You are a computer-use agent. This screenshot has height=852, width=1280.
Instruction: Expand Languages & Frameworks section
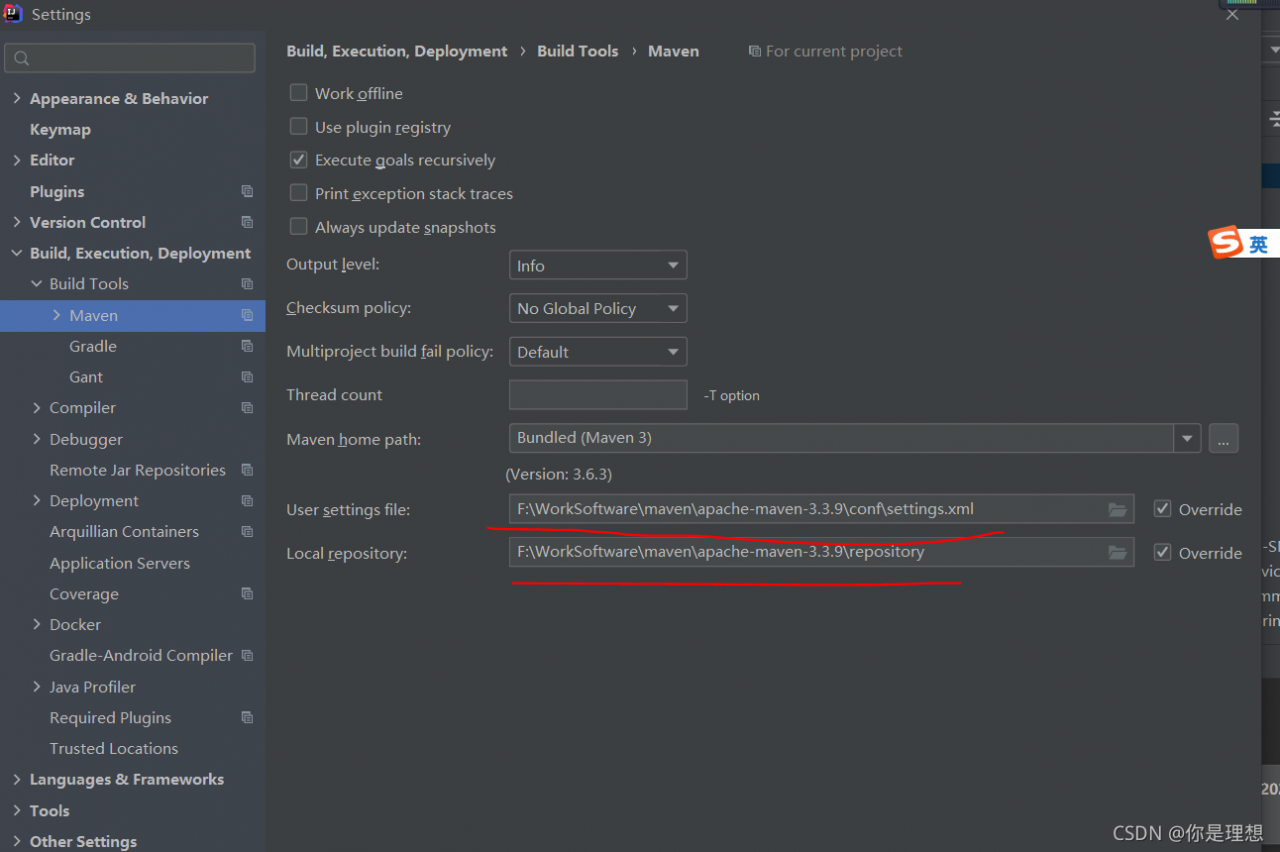(16, 780)
